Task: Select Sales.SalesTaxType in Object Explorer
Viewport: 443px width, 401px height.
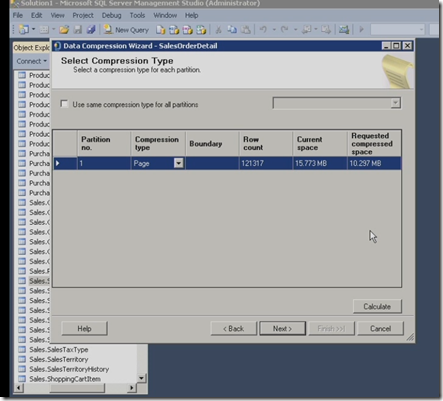Action: [x=59, y=350]
